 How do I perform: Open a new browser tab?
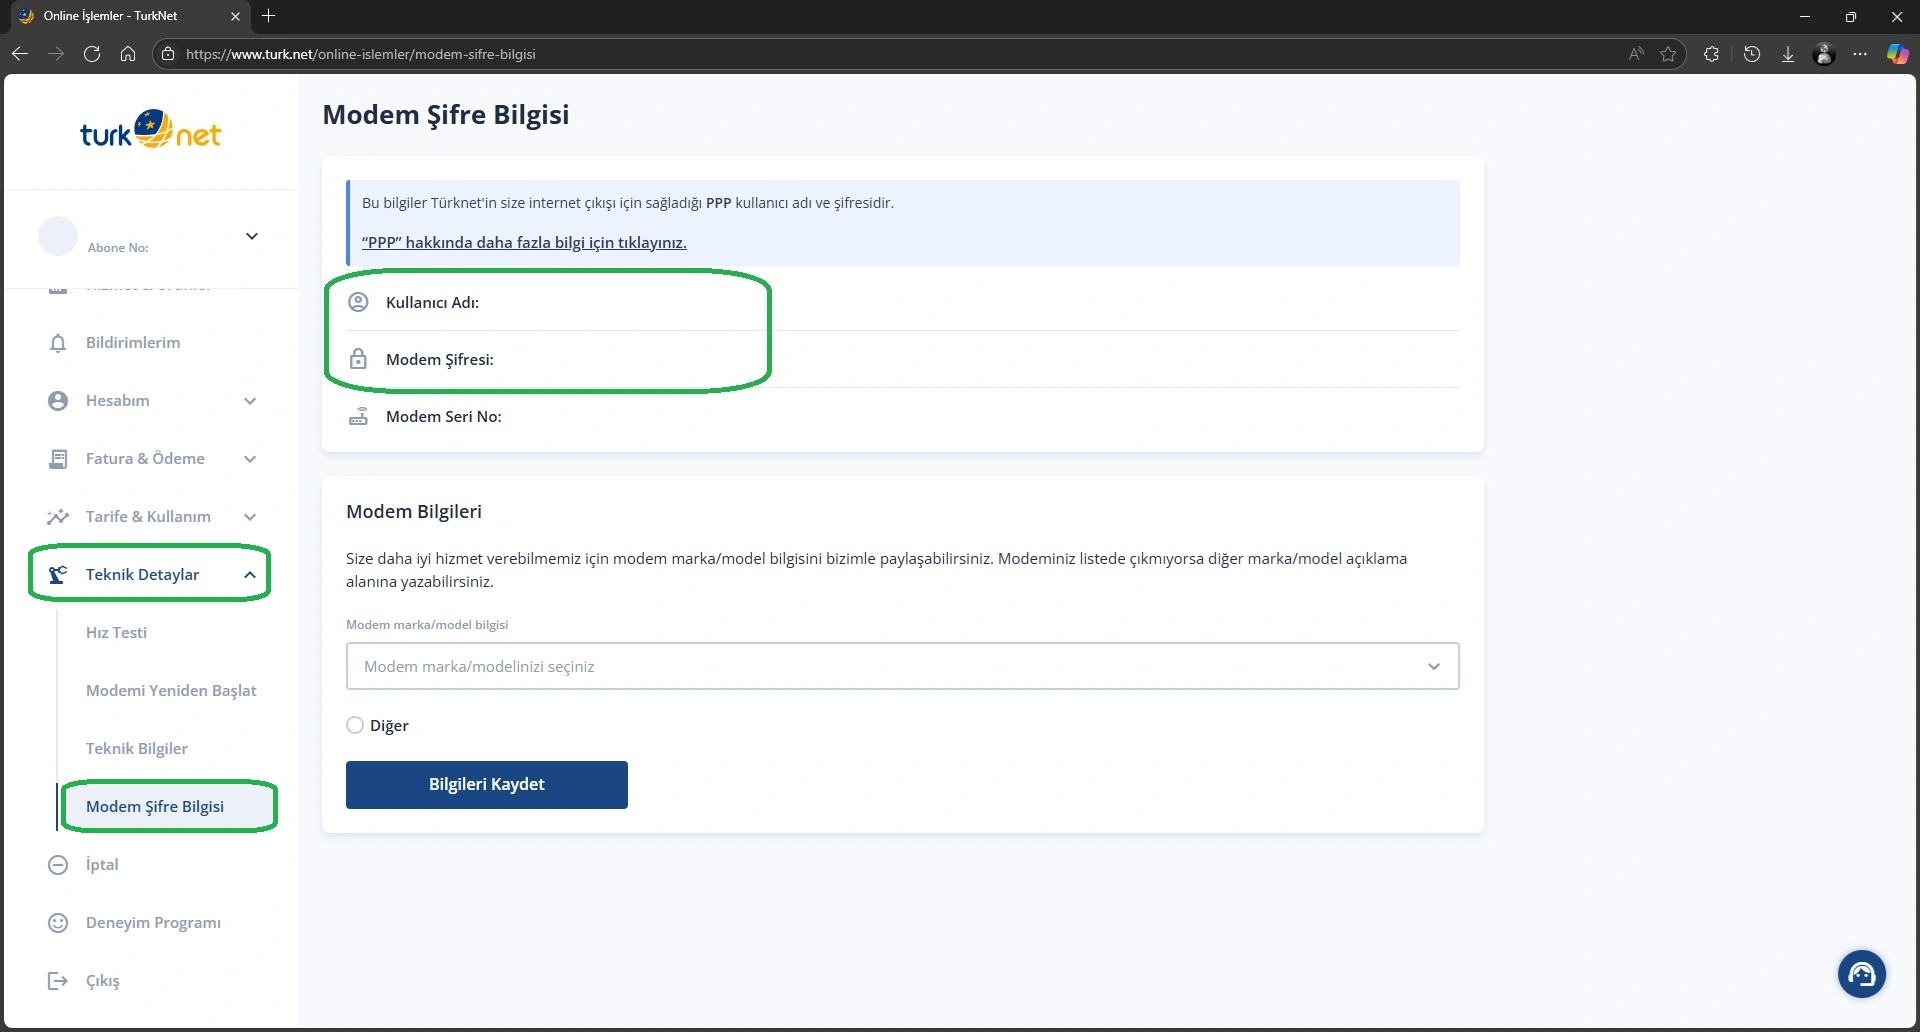tap(268, 16)
